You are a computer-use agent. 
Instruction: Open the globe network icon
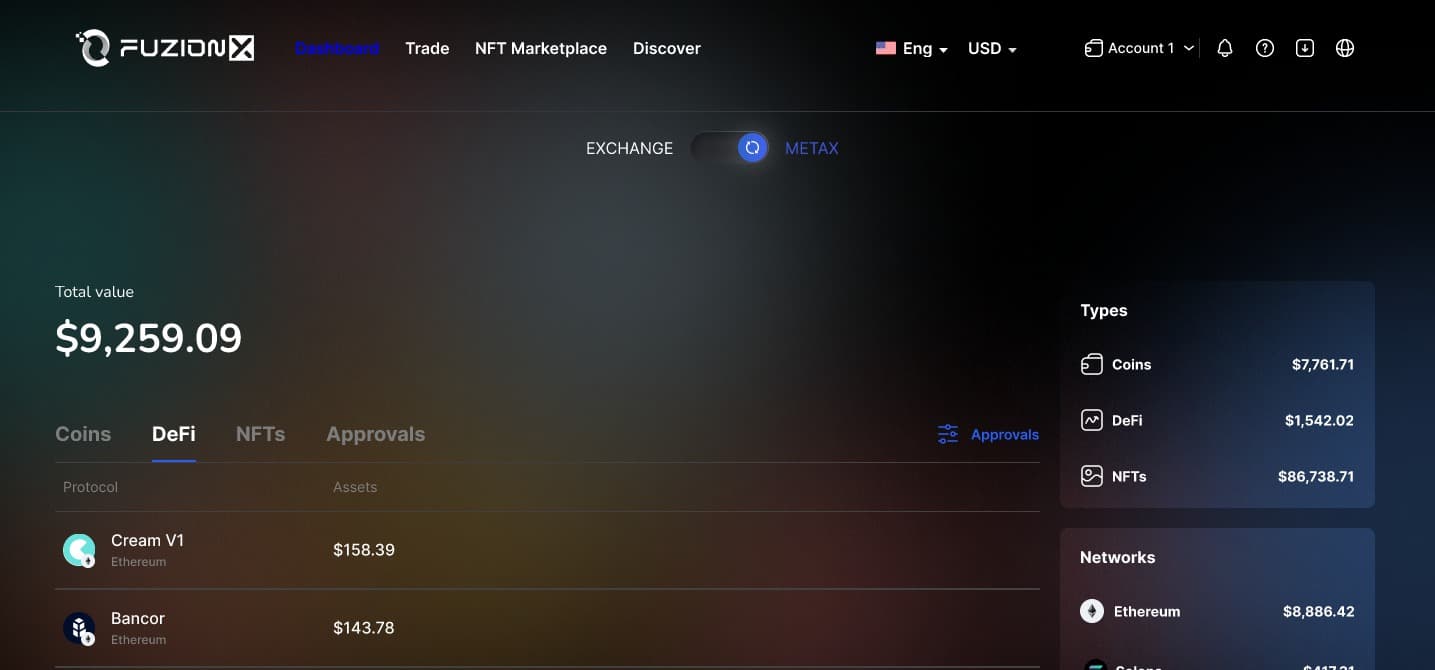click(x=1344, y=48)
